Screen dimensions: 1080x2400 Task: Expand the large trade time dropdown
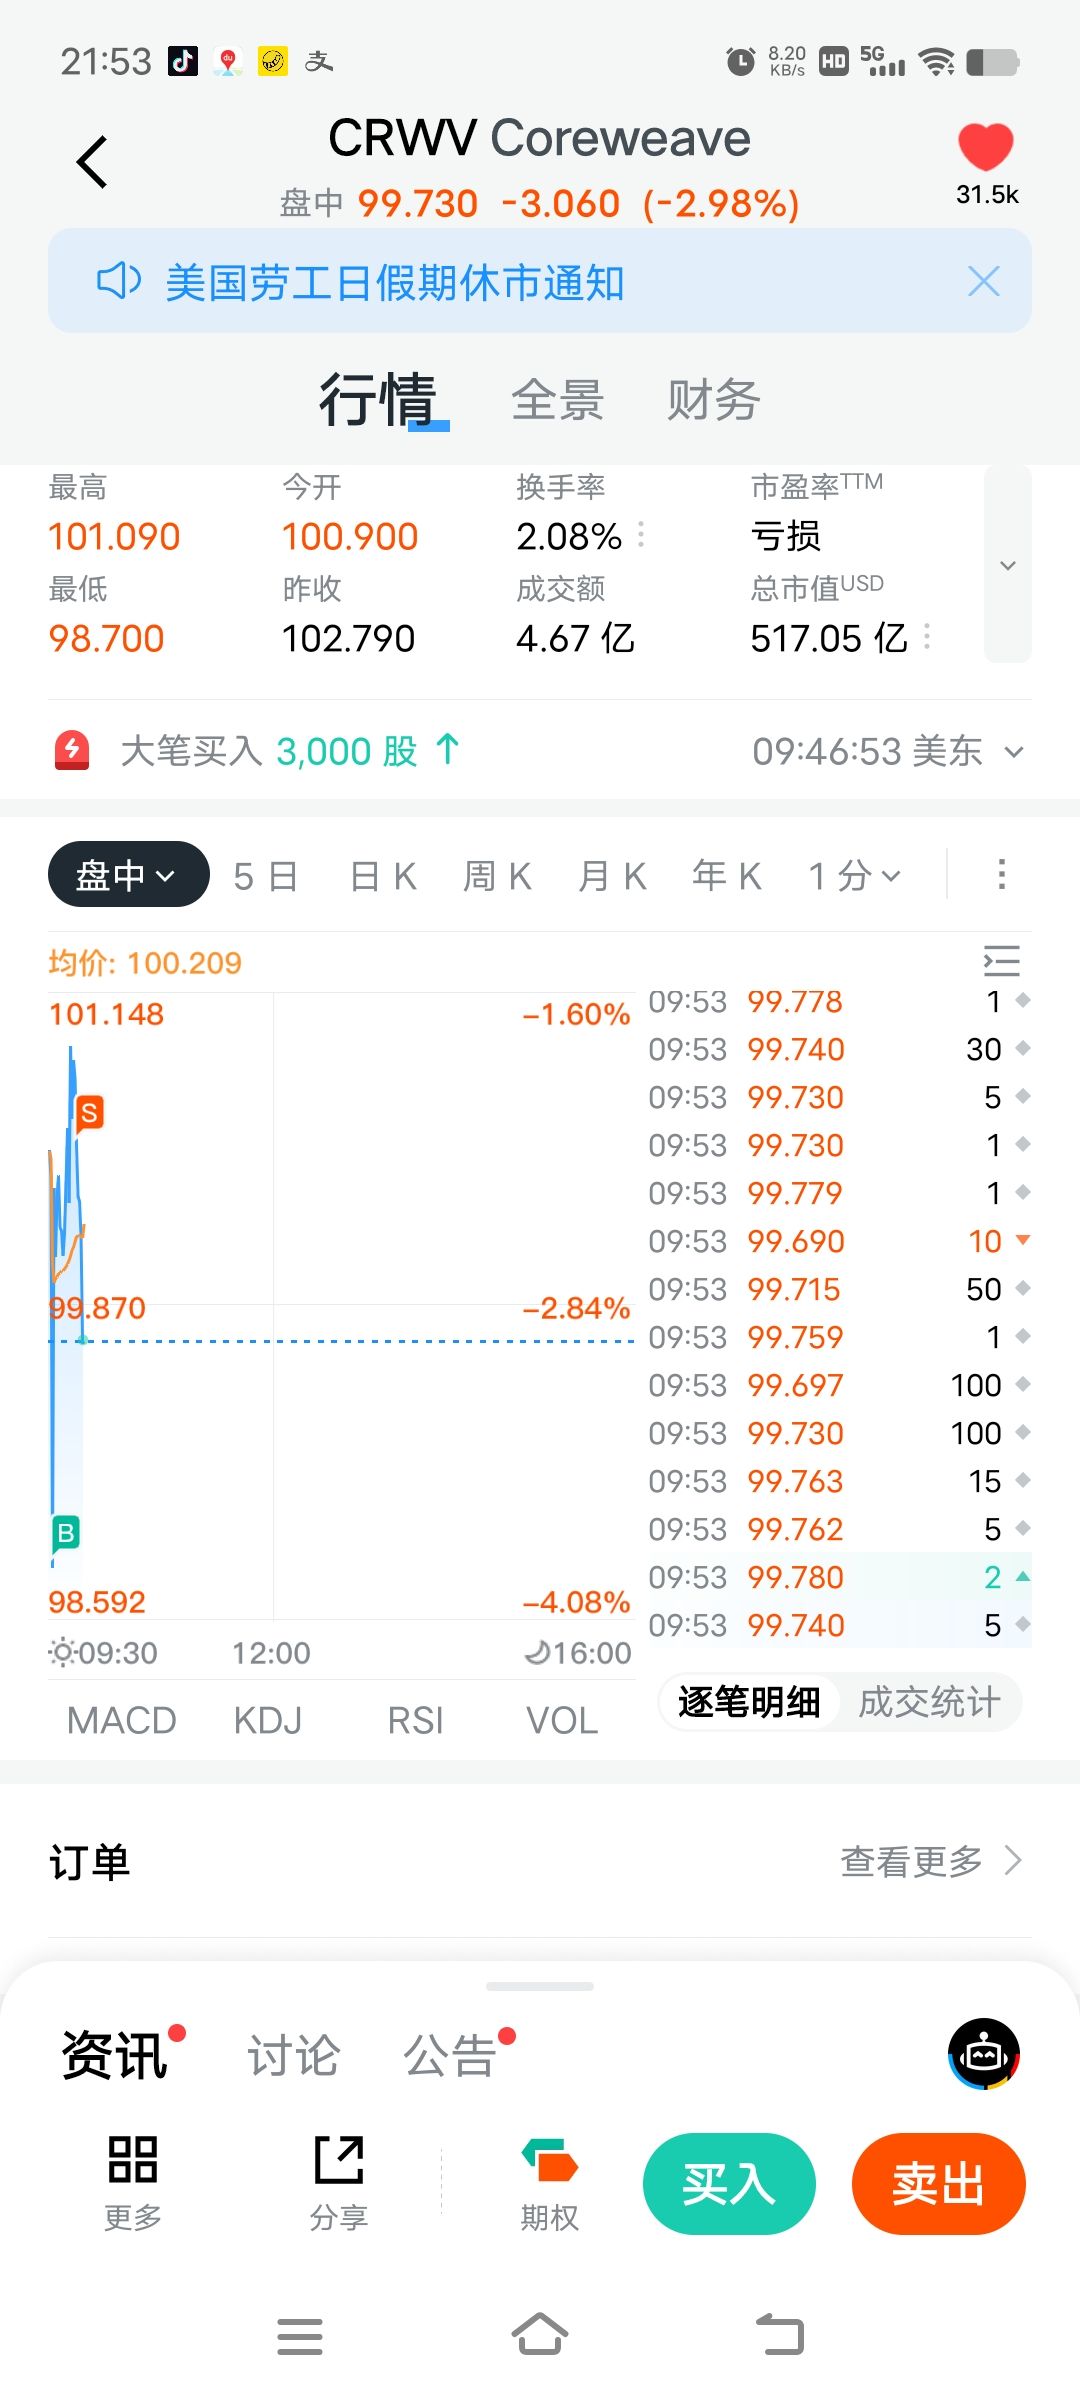click(x=1014, y=752)
